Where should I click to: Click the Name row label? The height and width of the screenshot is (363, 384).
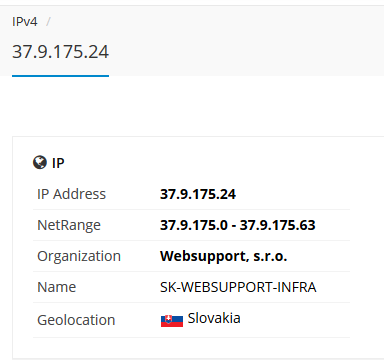pyautogui.click(x=57, y=287)
